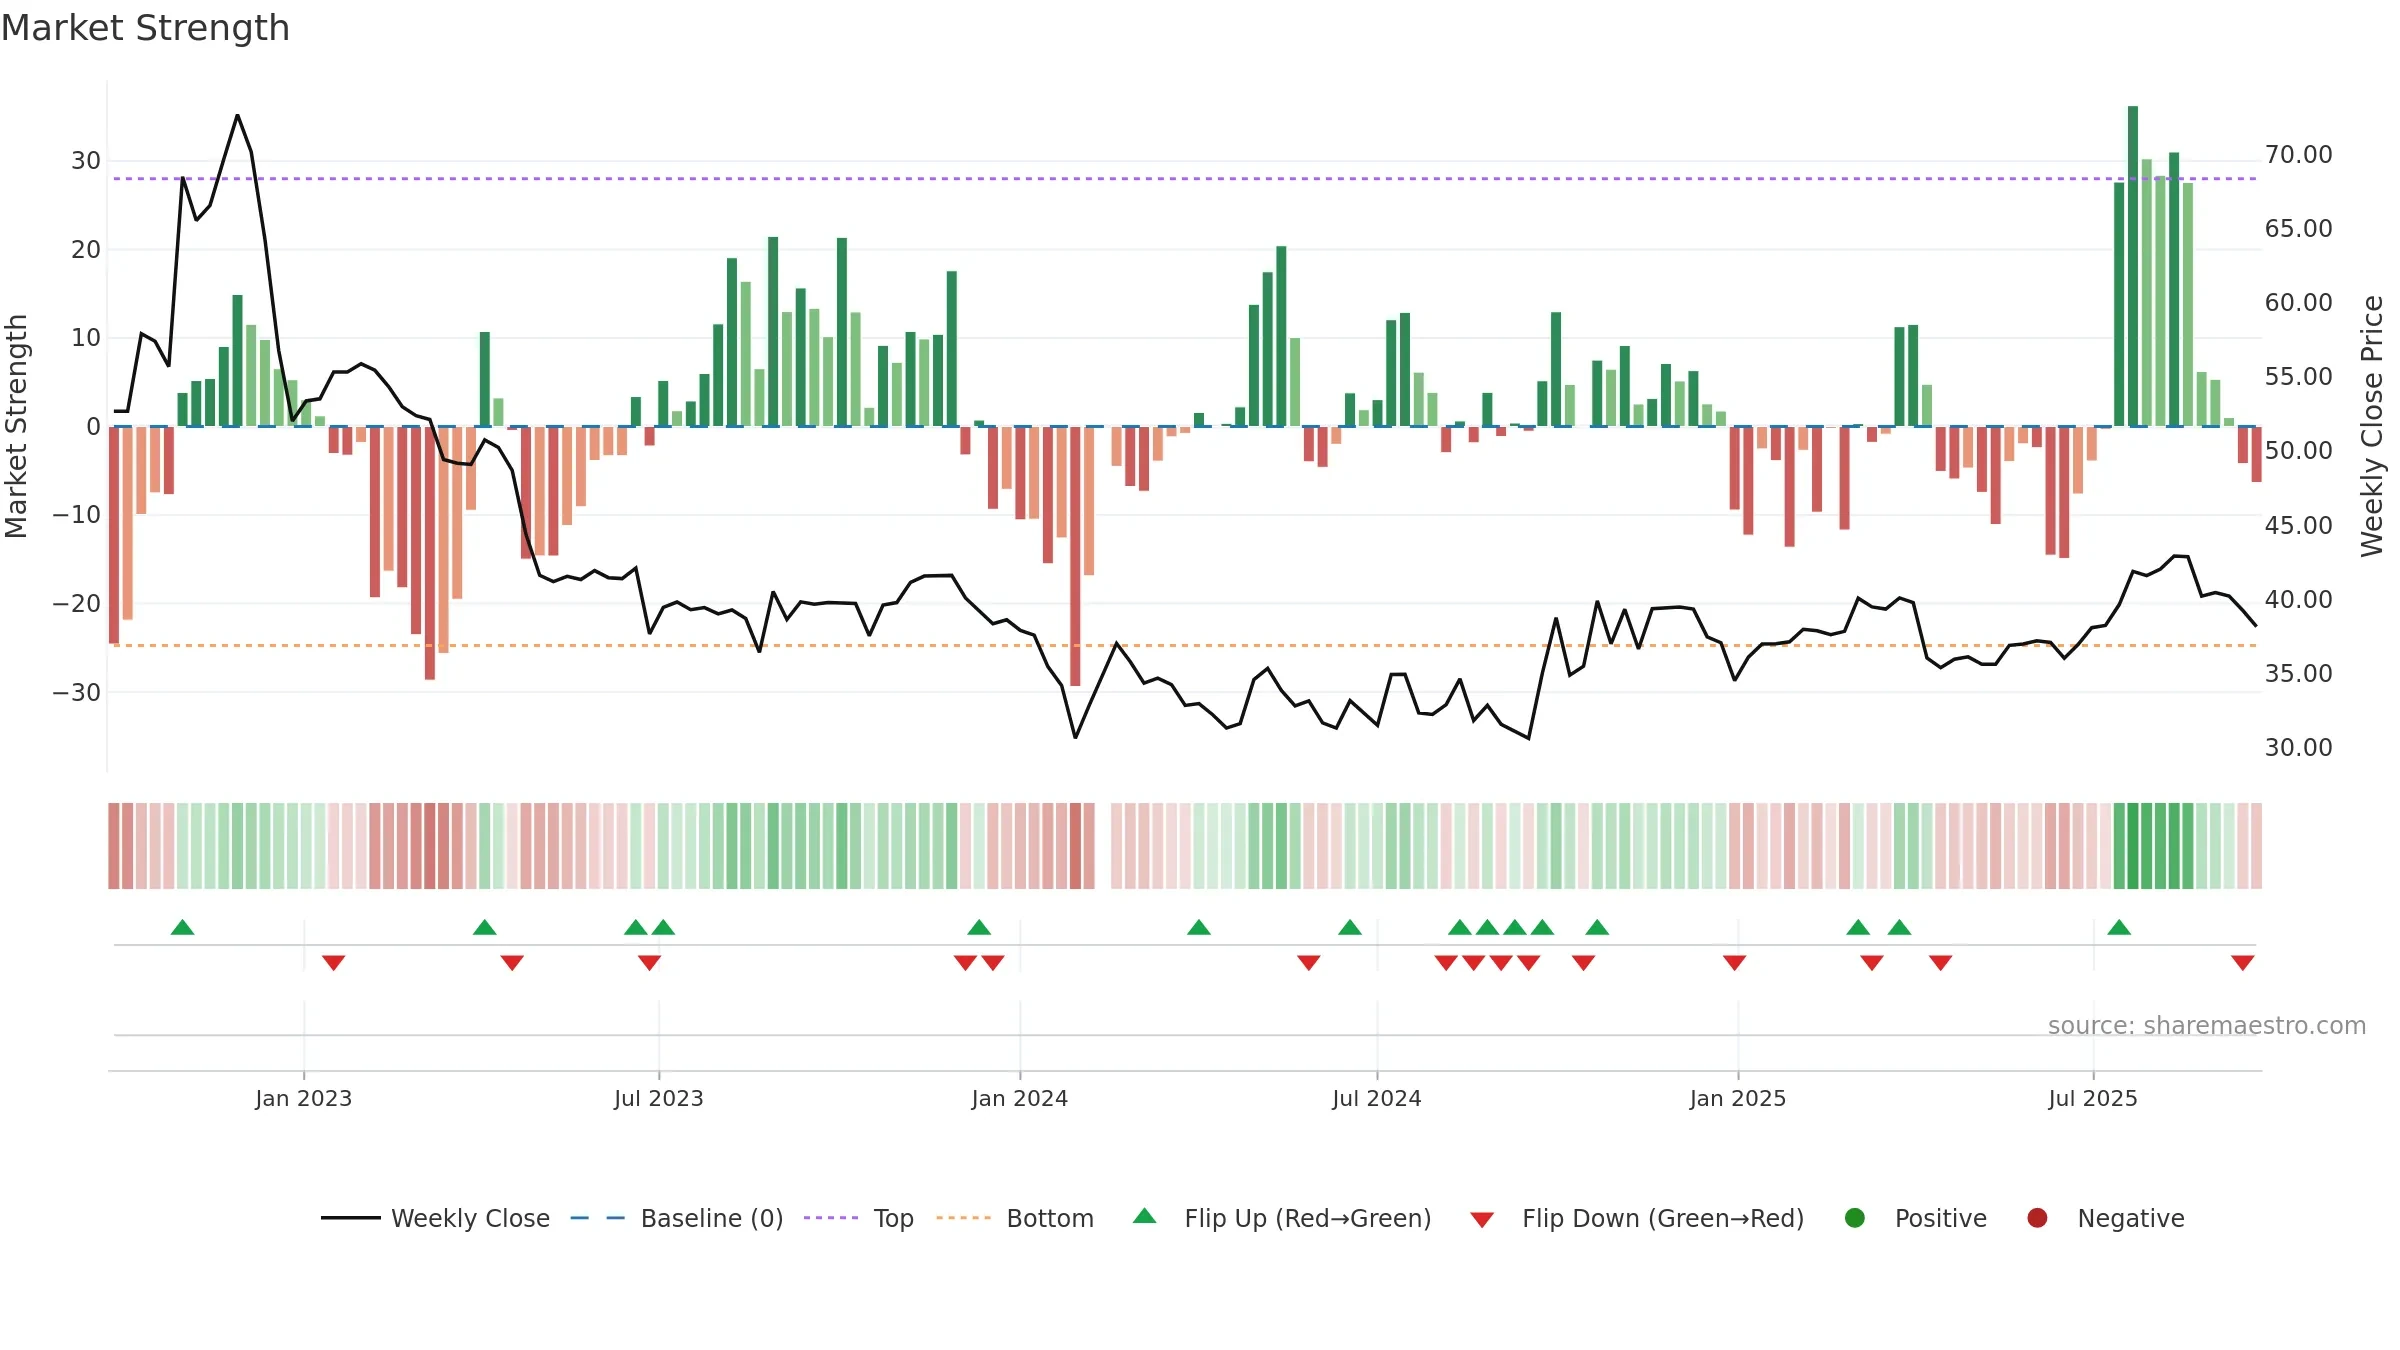Click the 70.00 right axis tick label

point(2299,155)
